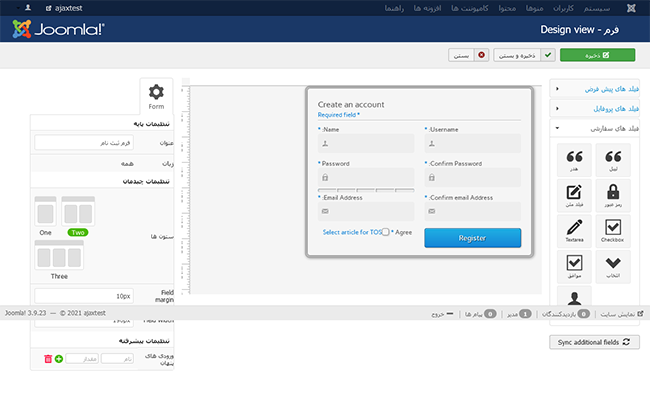
Task: Click the user icon inside Name field
Action: pyautogui.click(x=325, y=143)
